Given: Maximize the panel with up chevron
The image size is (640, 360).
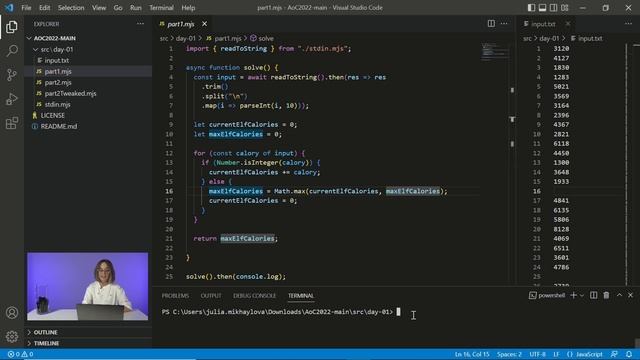Looking at the screenshot, I should tap(619, 295).
